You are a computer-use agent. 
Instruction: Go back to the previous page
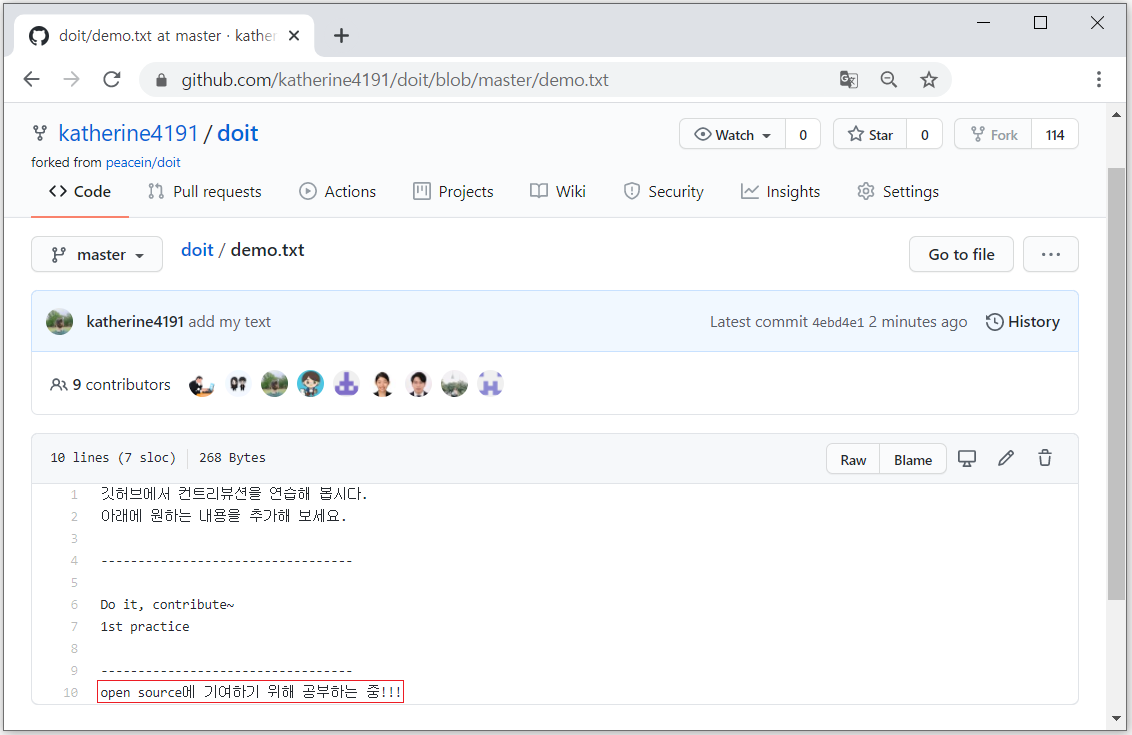click(x=32, y=79)
